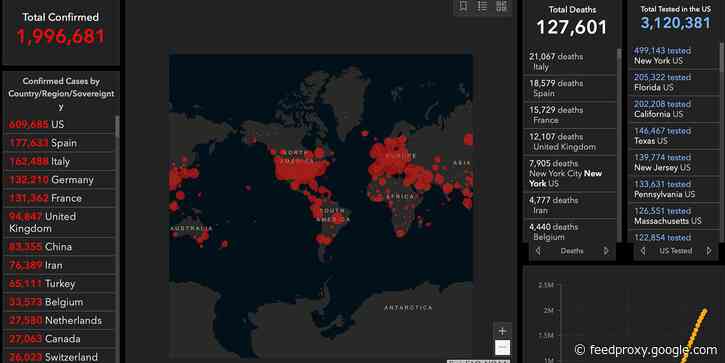Click the Total Deaths 127,601 figure

(572, 27)
